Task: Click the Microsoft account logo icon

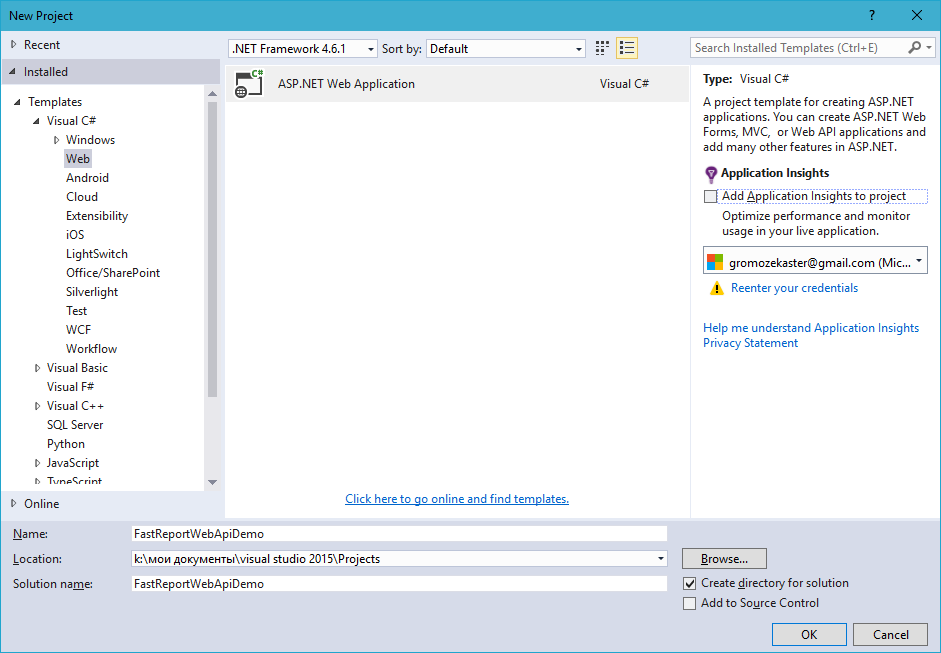Action: click(715, 262)
